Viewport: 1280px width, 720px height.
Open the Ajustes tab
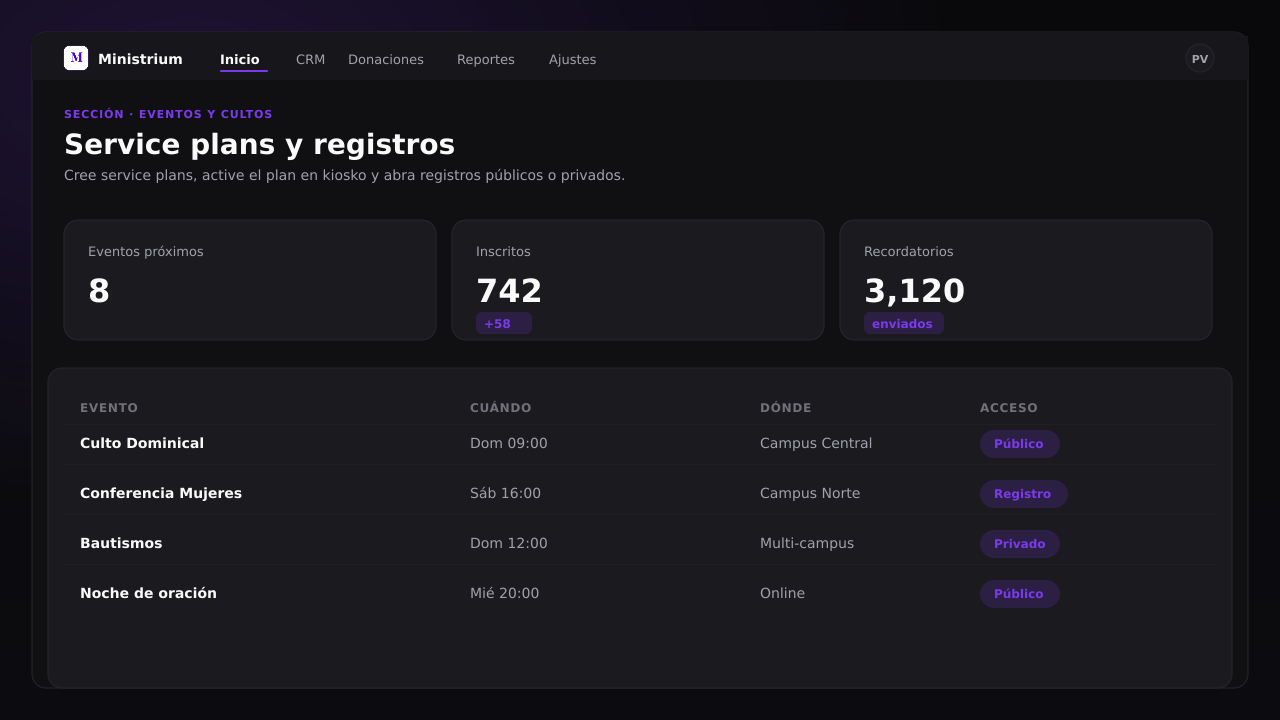(572, 60)
